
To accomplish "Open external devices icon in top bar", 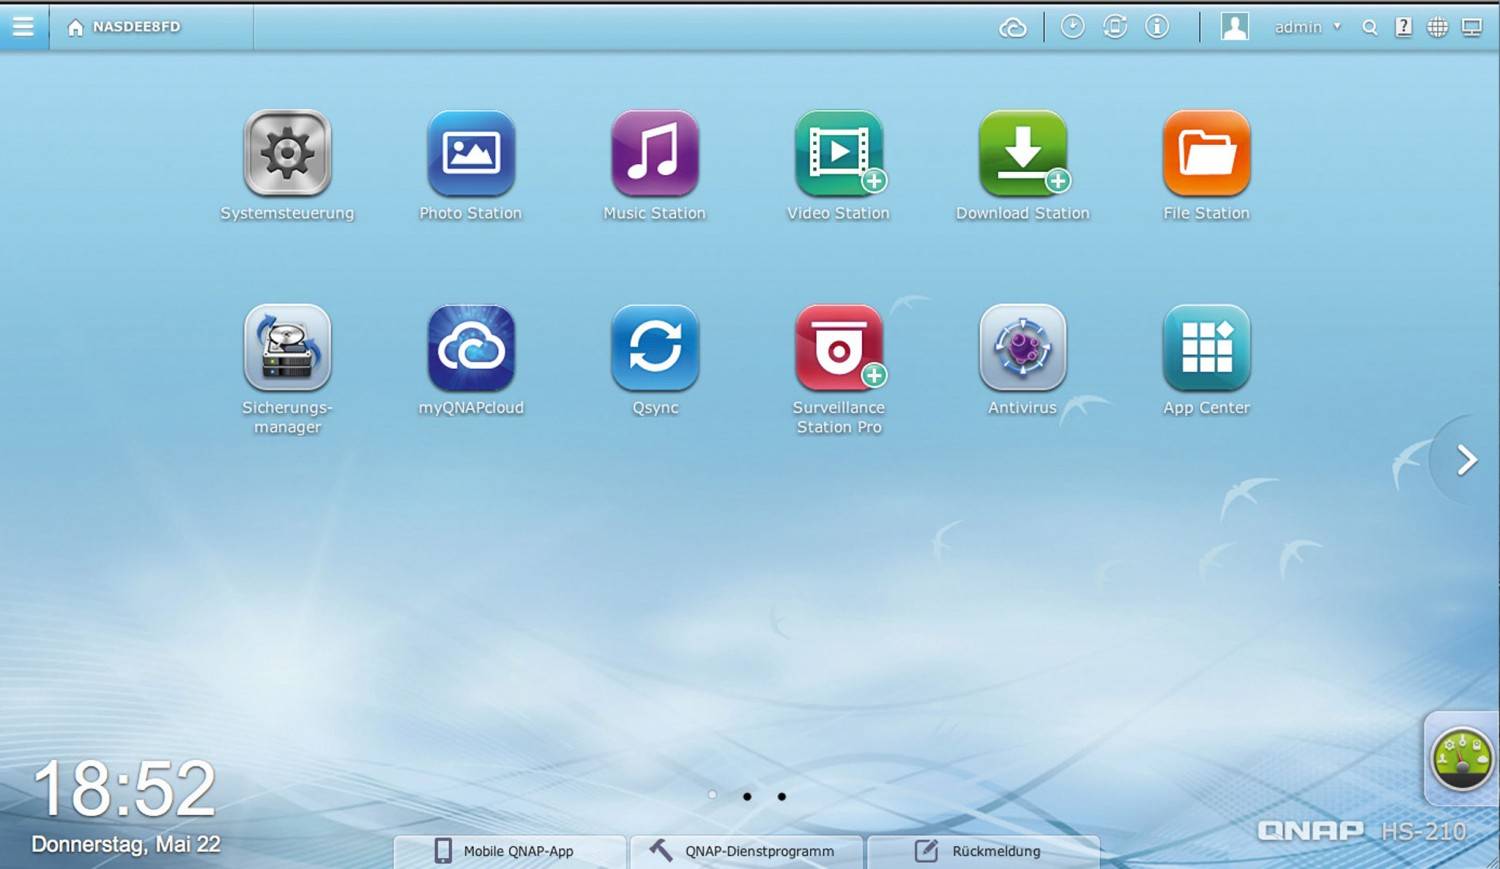I will [1115, 27].
